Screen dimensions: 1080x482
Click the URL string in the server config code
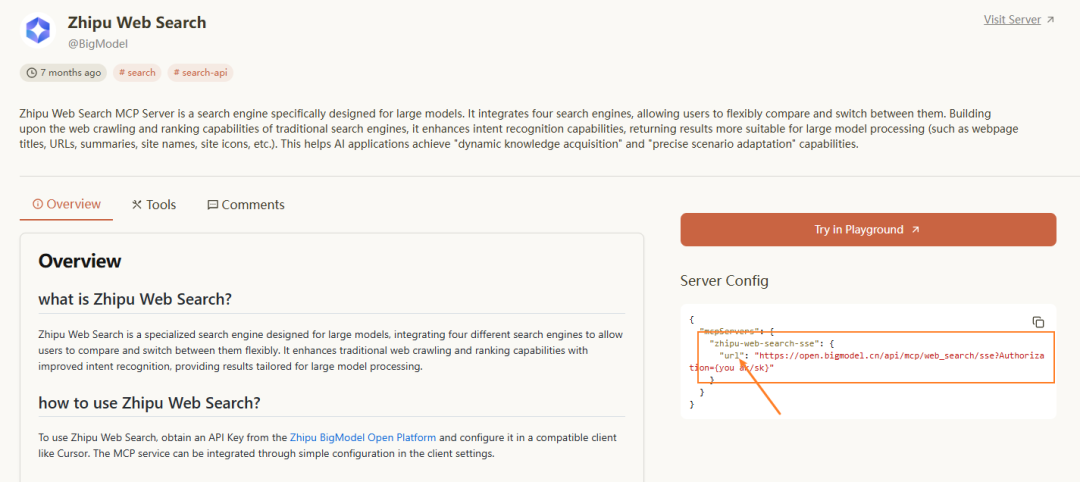pos(898,355)
